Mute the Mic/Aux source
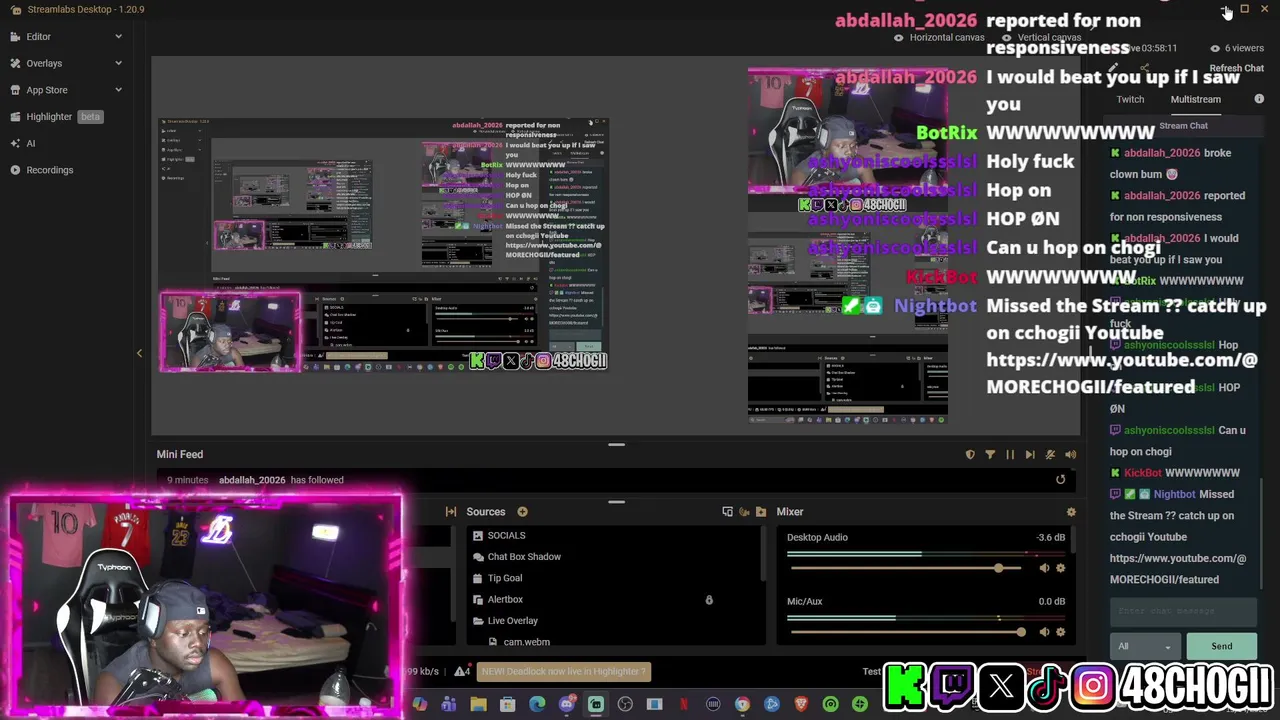This screenshot has height=720, width=1280. [x=1044, y=632]
